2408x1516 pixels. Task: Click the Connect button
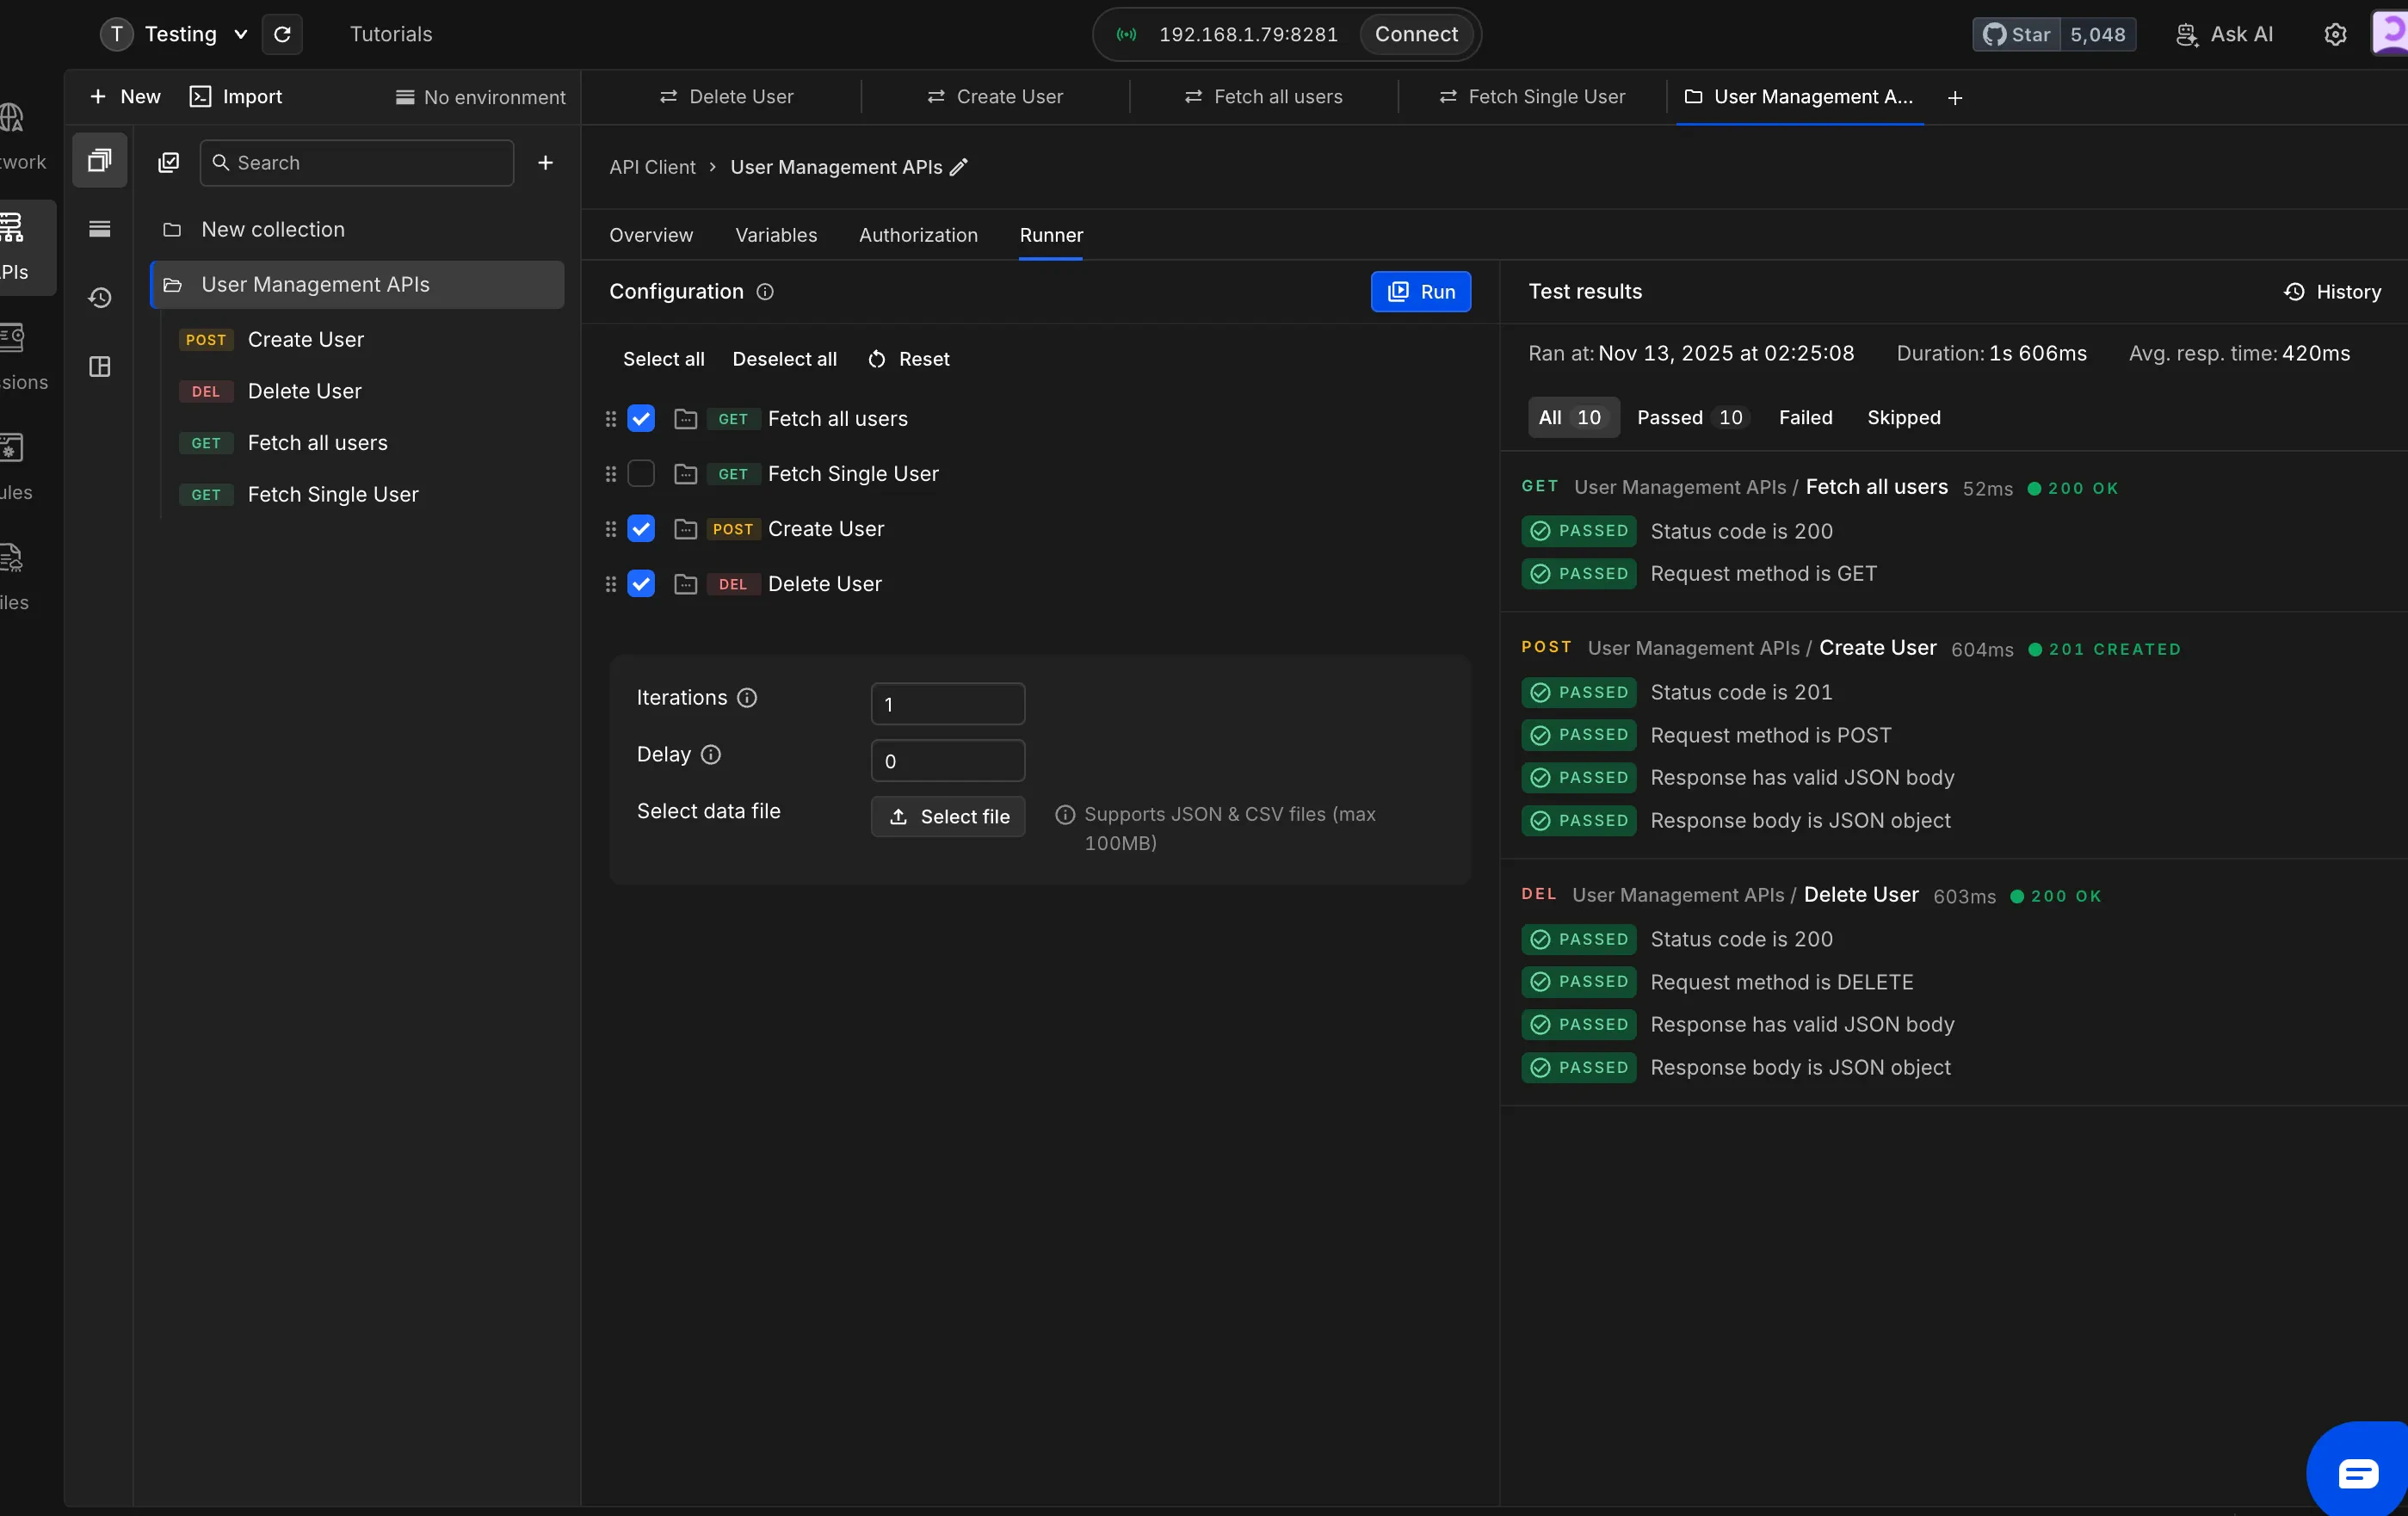coord(1416,34)
